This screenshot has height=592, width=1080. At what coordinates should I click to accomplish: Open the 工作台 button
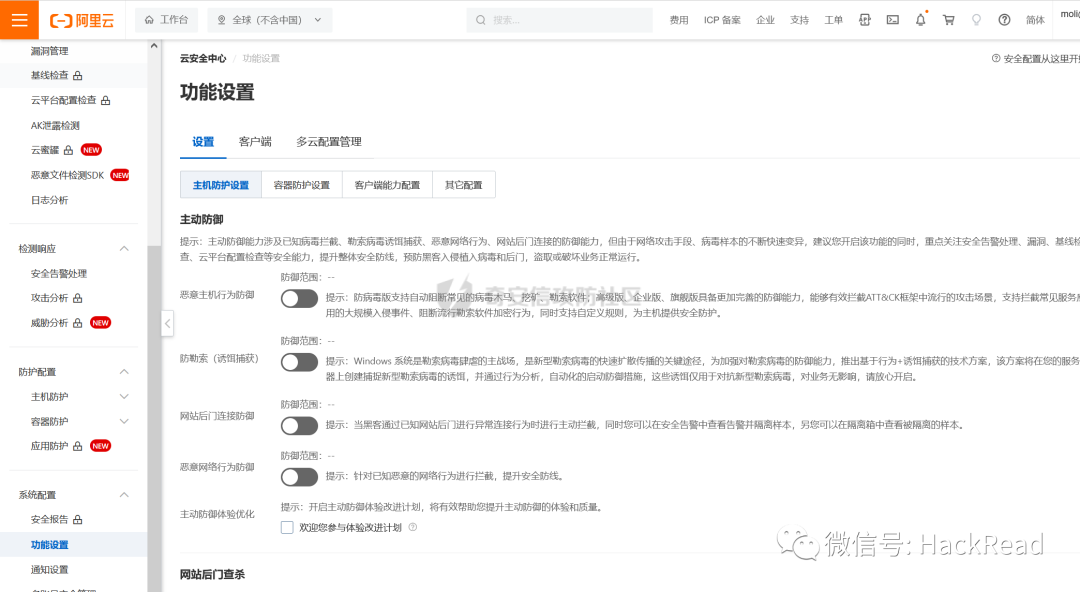point(166,20)
